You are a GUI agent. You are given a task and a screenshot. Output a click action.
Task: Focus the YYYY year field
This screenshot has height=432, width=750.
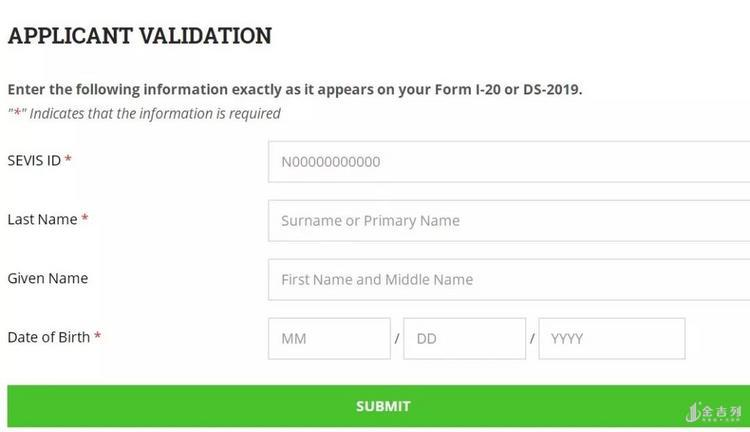click(x=611, y=339)
